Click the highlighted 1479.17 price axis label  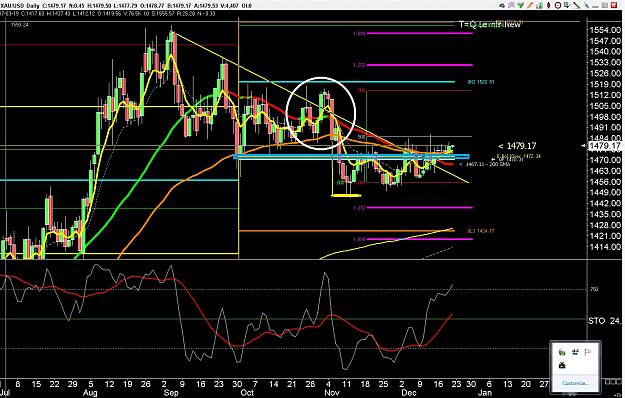[x=604, y=146]
